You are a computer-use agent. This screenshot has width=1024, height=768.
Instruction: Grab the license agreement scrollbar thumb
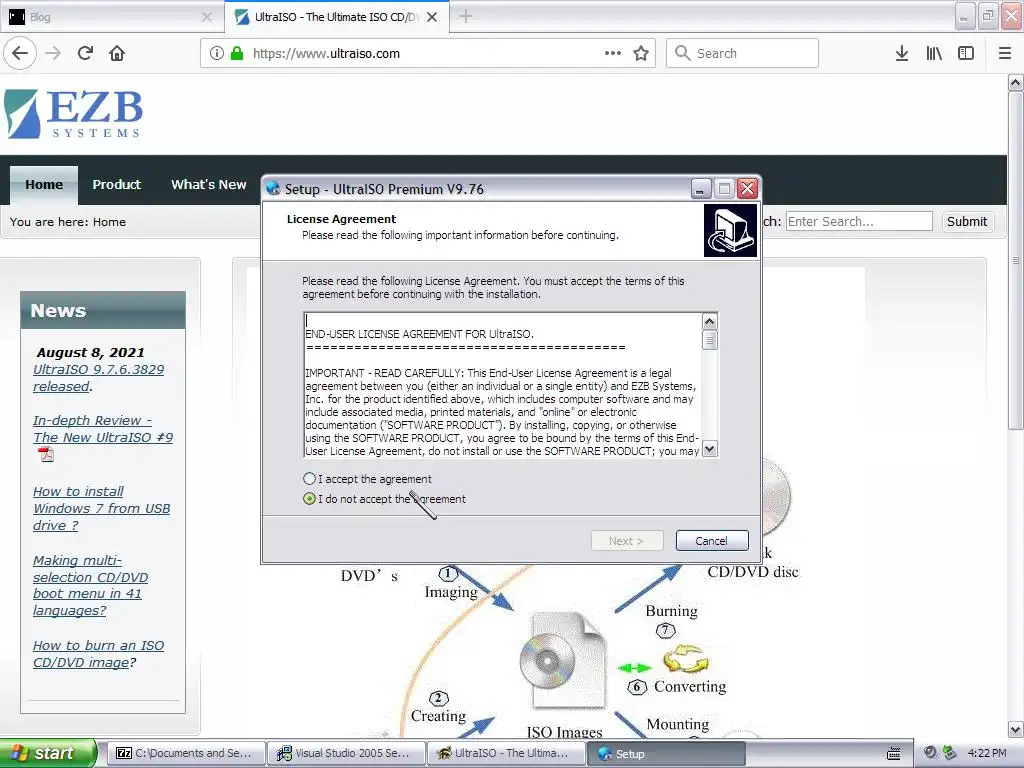click(710, 340)
